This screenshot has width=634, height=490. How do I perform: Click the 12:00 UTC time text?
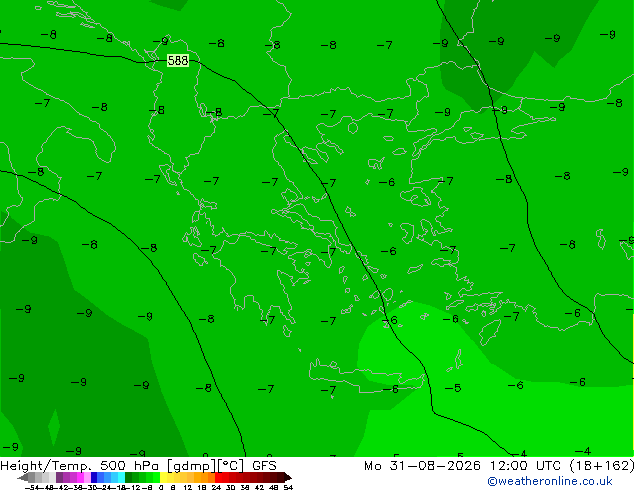coord(525,466)
